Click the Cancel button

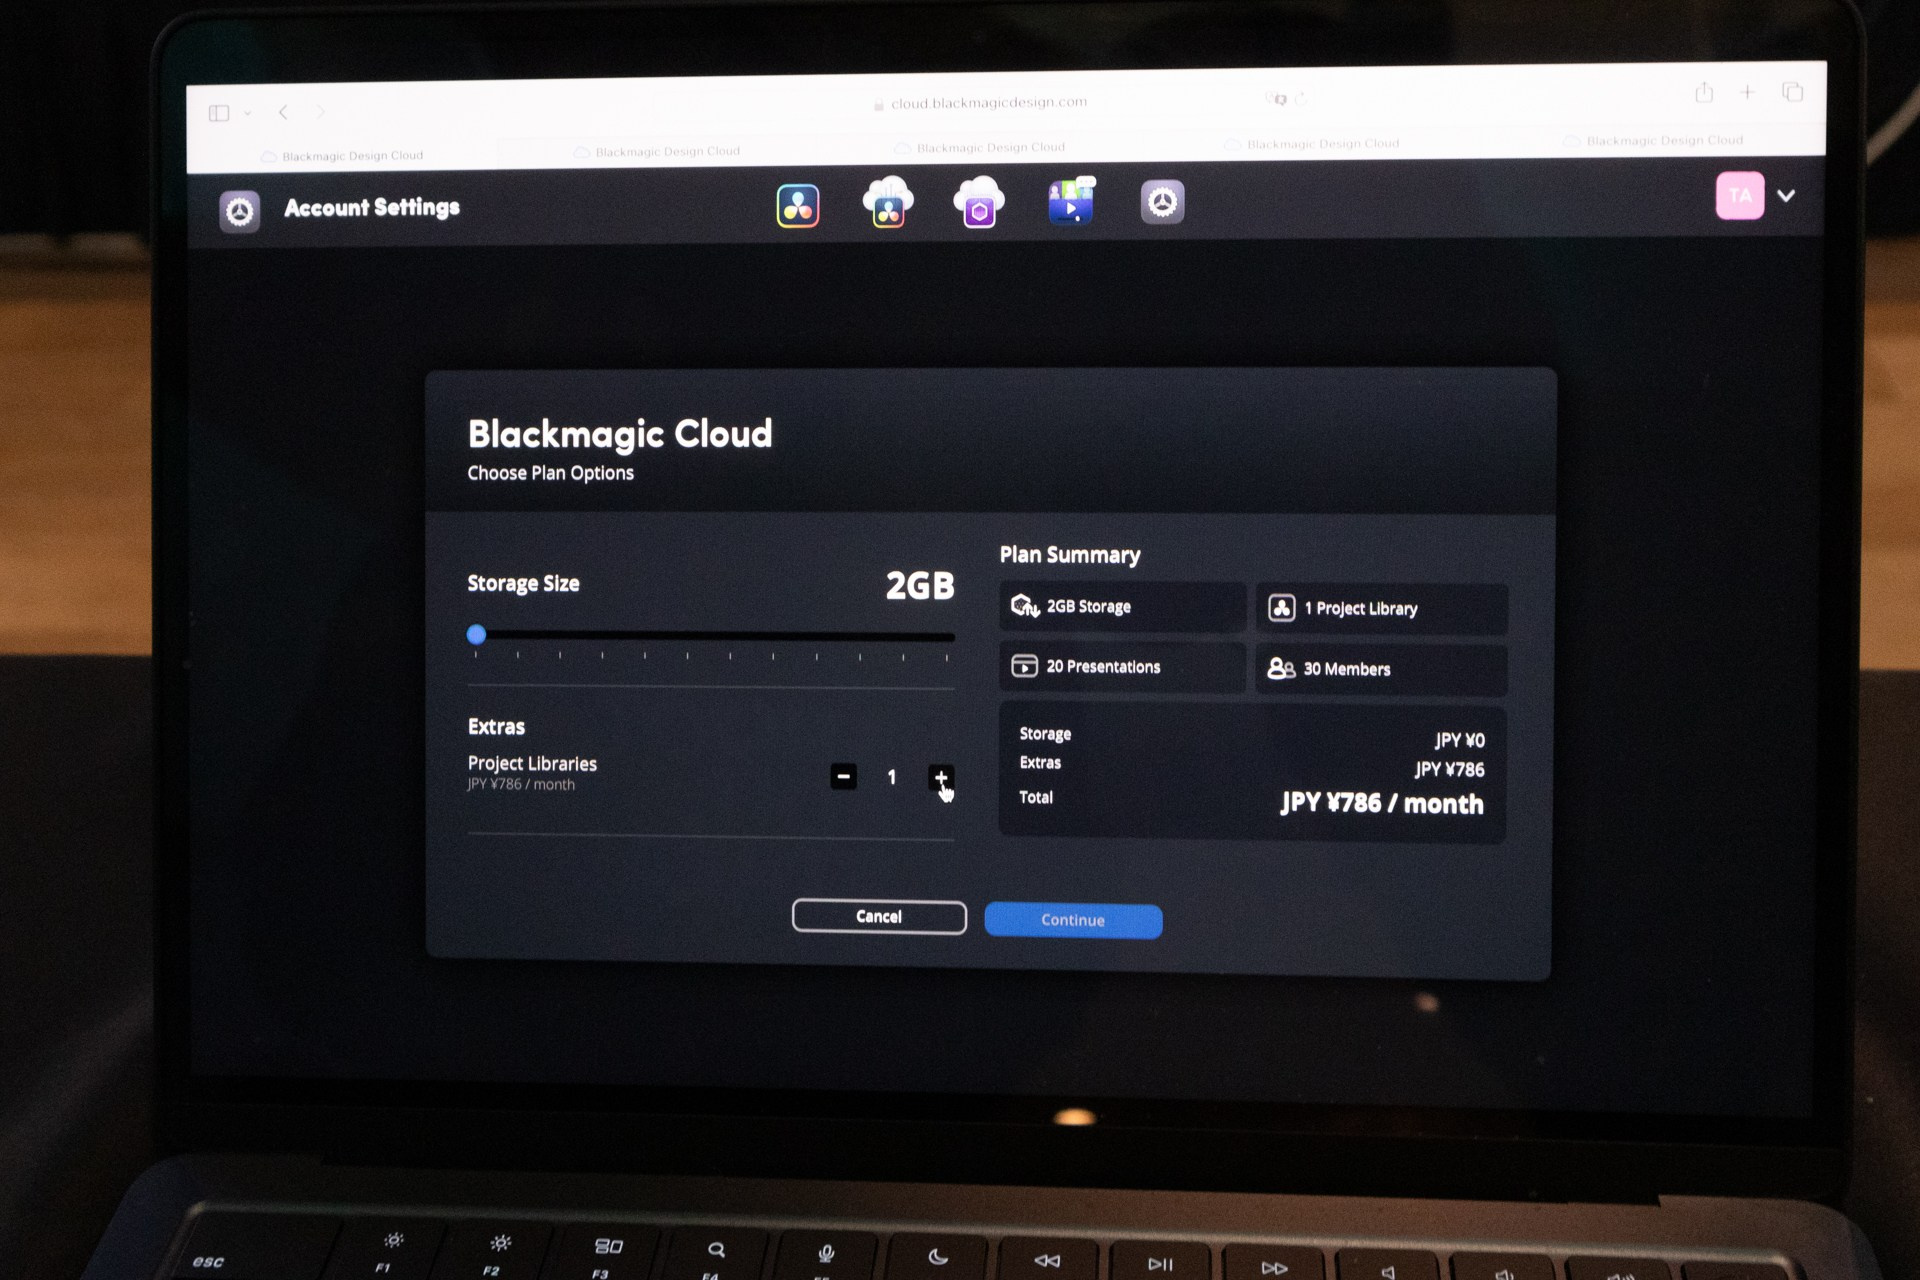point(878,916)
